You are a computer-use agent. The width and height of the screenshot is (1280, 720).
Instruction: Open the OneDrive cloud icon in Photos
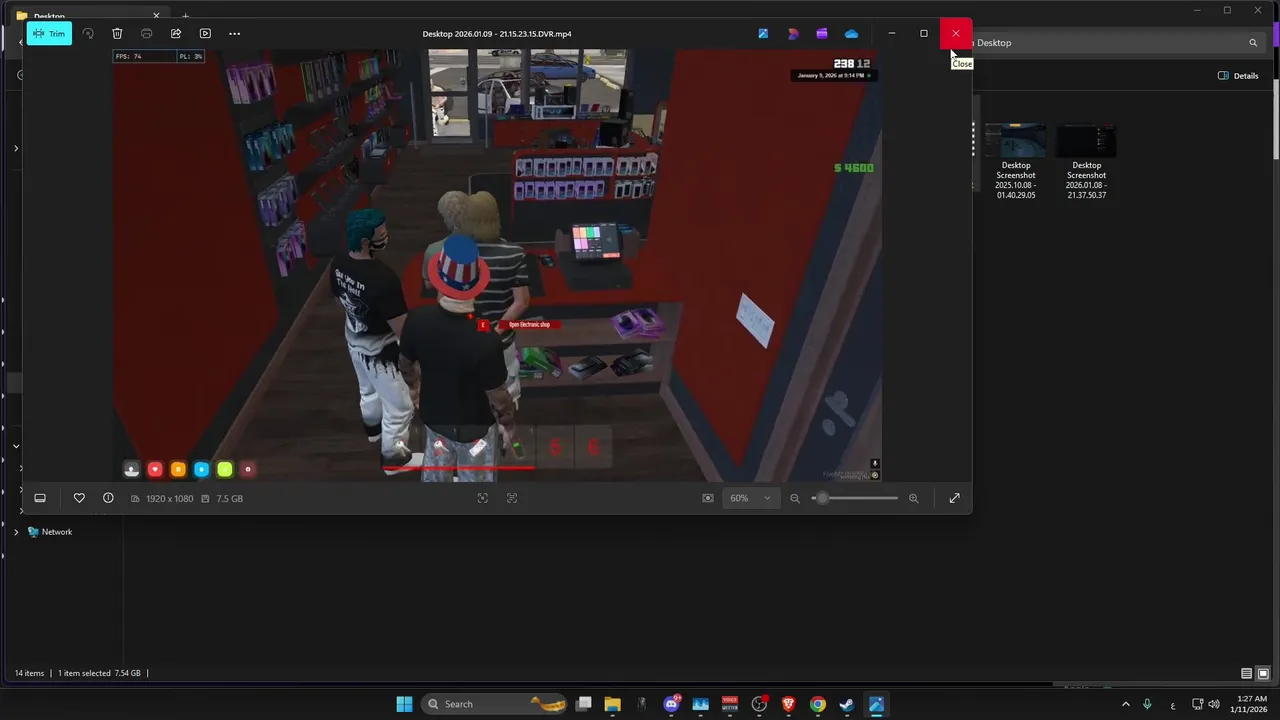pyautogui.click(x=851, y=33)
